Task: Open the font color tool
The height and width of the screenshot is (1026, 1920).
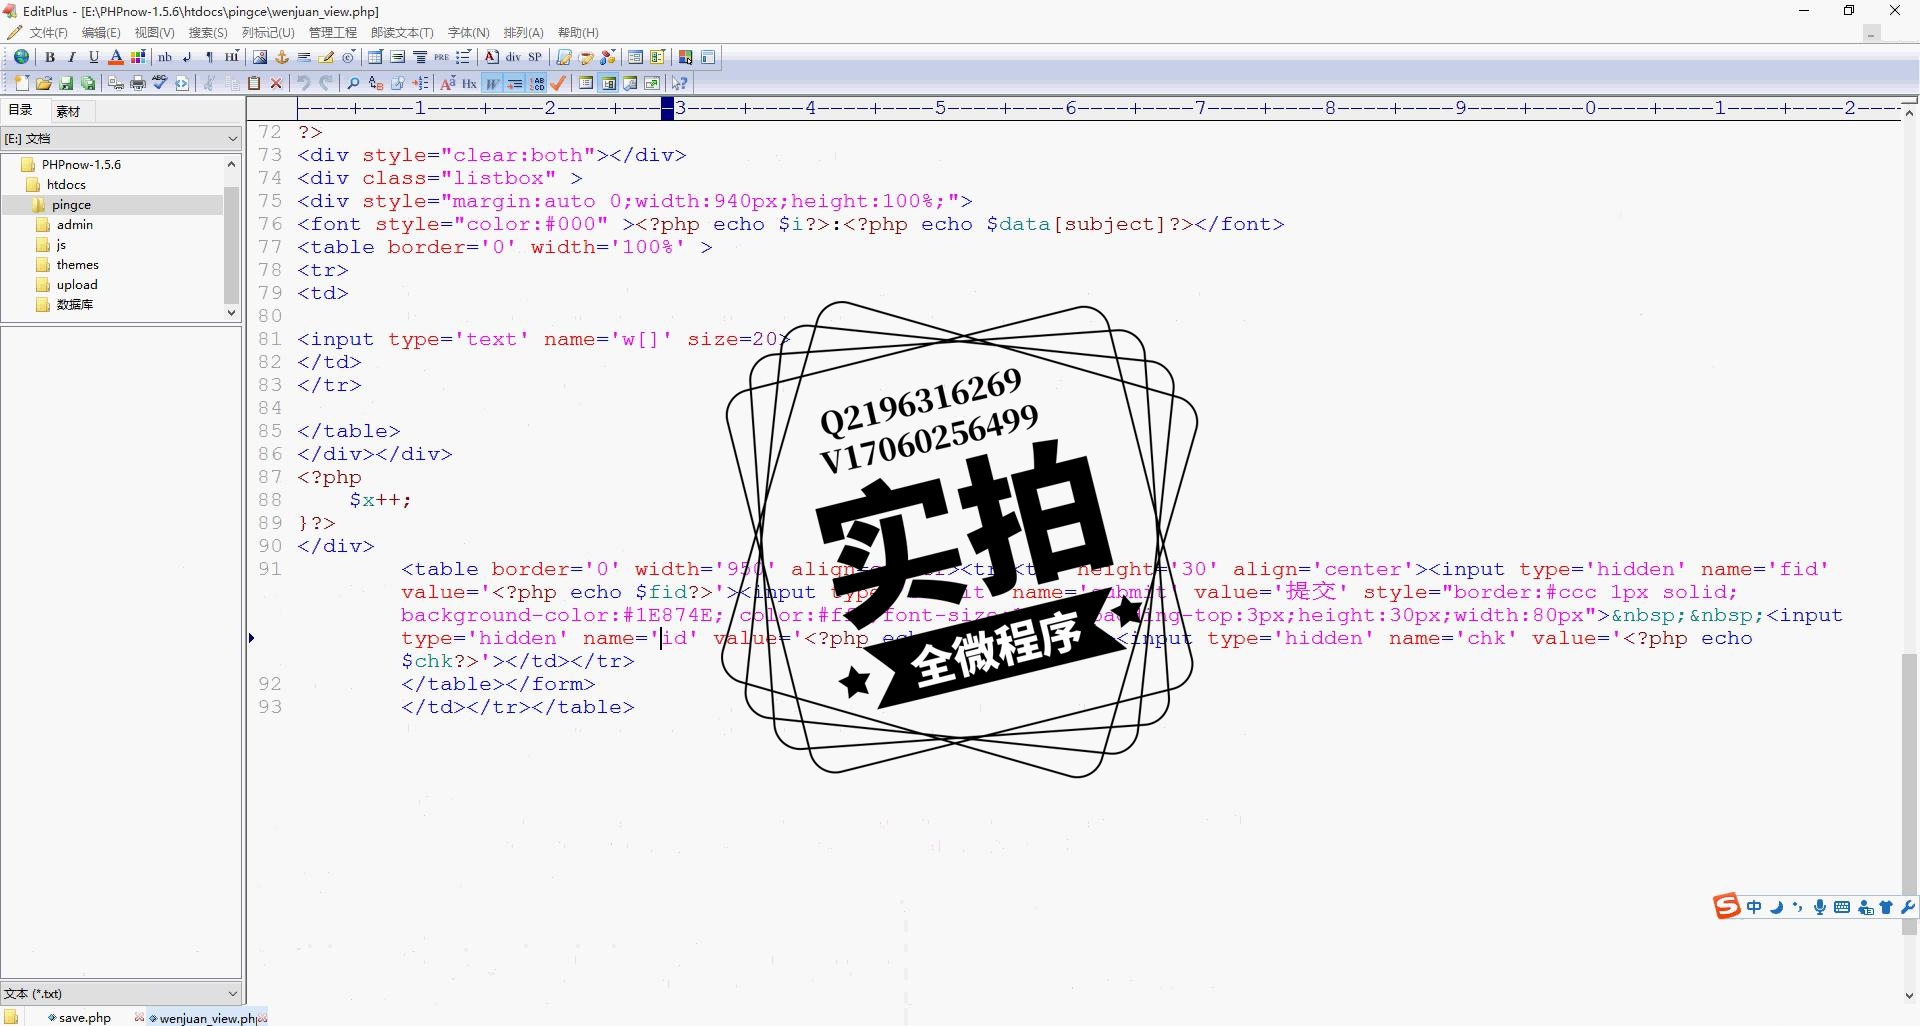Action: (116, 57)
